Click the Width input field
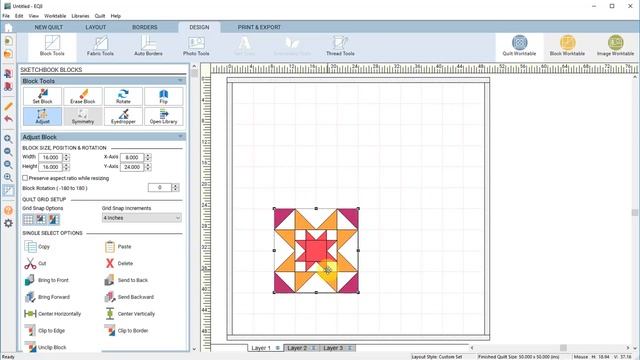Screen dimensions: 640x360 50,157
